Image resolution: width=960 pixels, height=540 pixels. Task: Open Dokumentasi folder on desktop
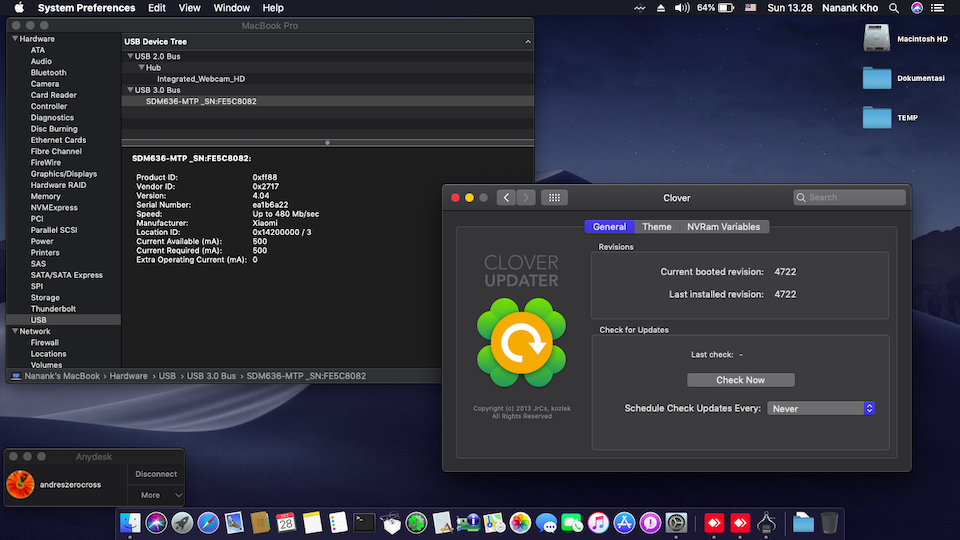[877, 78]
